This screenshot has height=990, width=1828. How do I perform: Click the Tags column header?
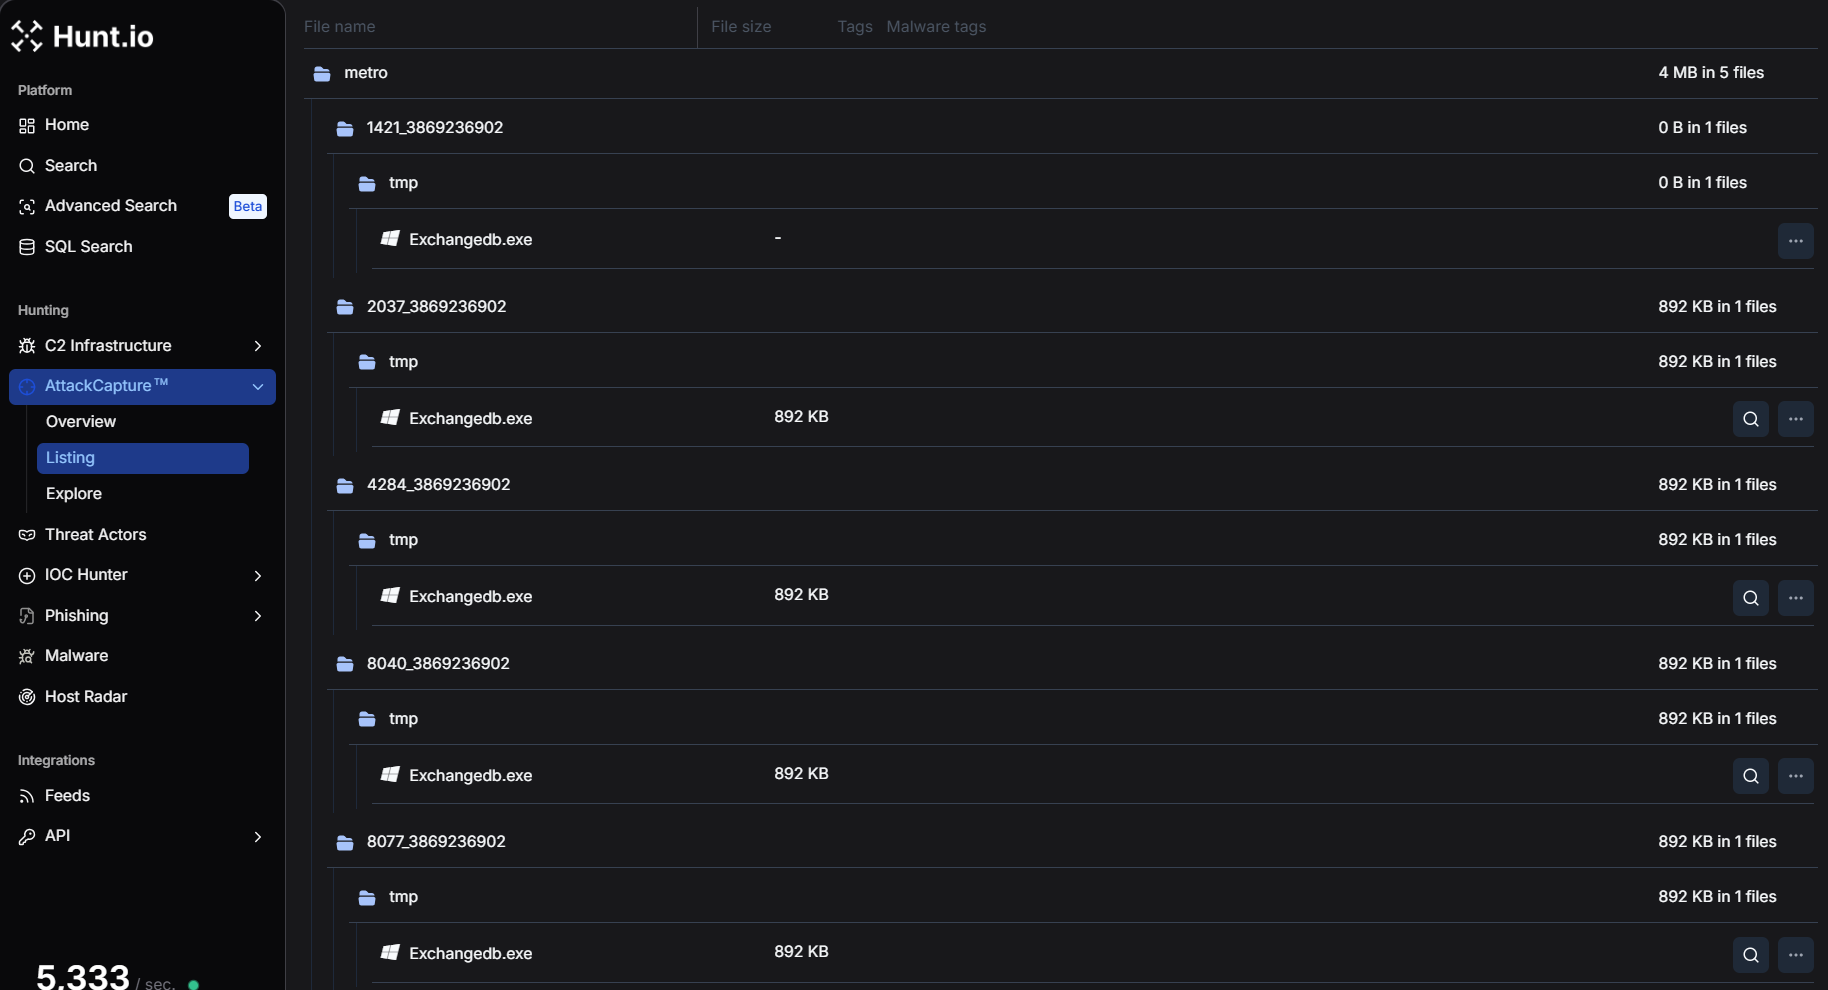855,27
